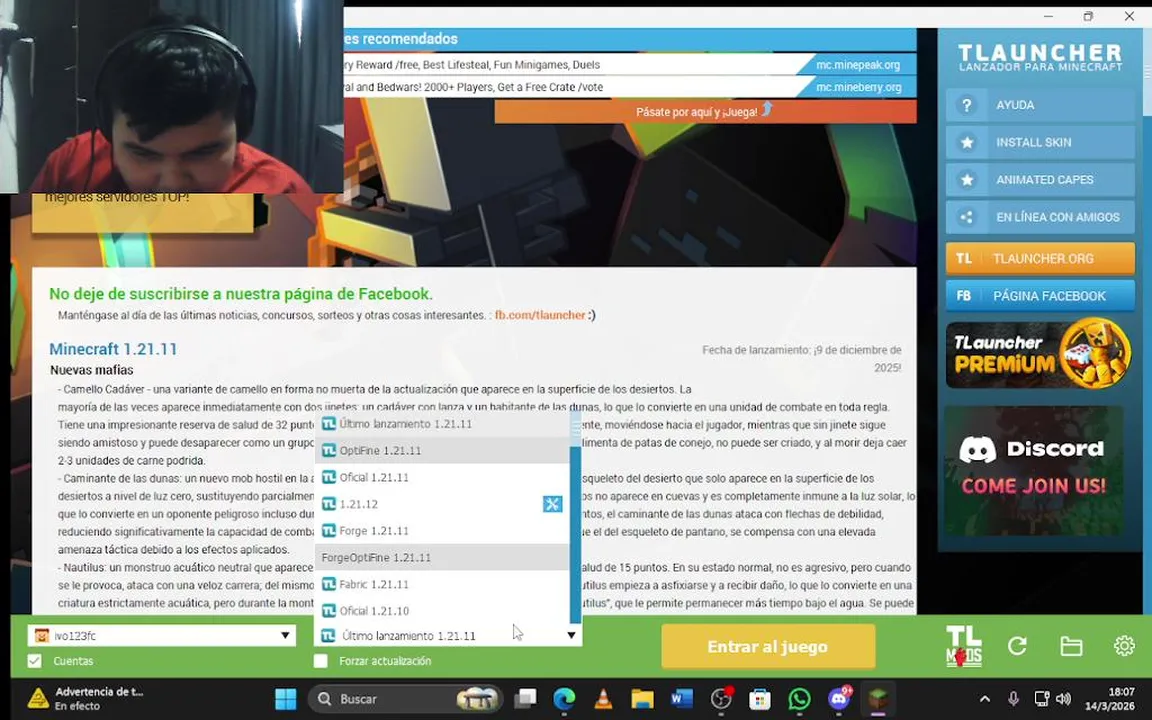The image size is (1152, 720).
Task: Click the refresh icon in launcher bar
Action: click(x=1018, y=646)
